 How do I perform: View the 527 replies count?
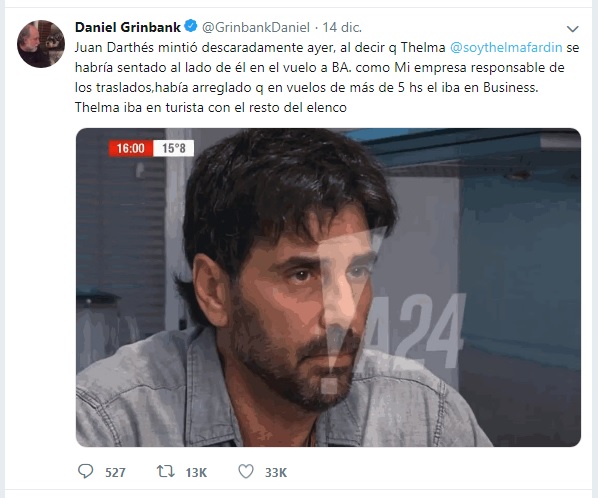pyautogui.click(x=115, y=473)
